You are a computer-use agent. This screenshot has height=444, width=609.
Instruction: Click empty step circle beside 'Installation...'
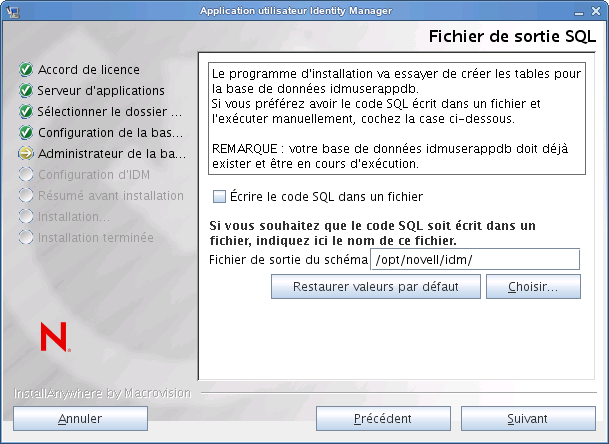point(26,216)
